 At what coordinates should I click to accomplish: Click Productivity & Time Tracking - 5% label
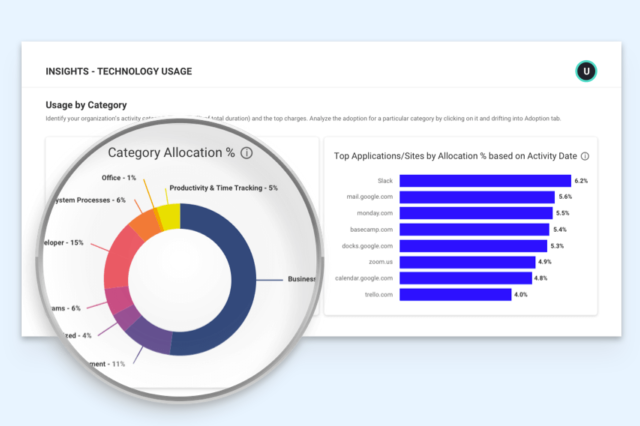pyautogui.click(x=224, y=188)
